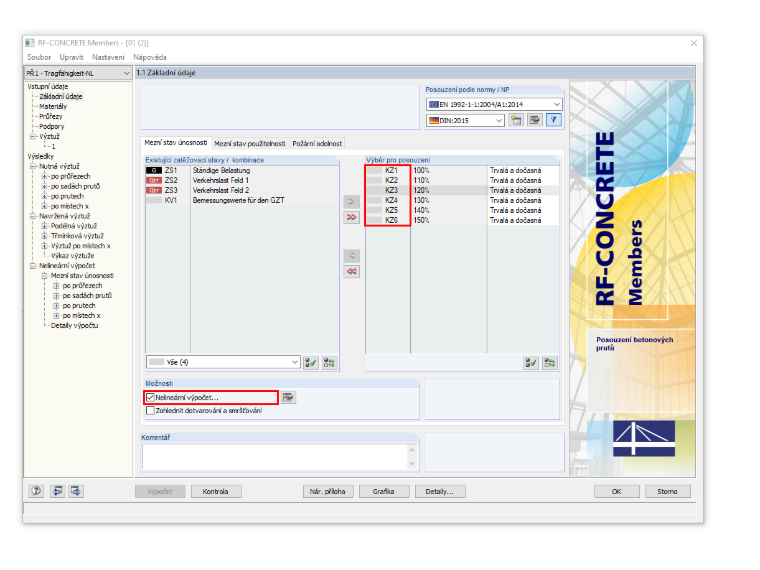Click the Výpočet button

(160, 491)
